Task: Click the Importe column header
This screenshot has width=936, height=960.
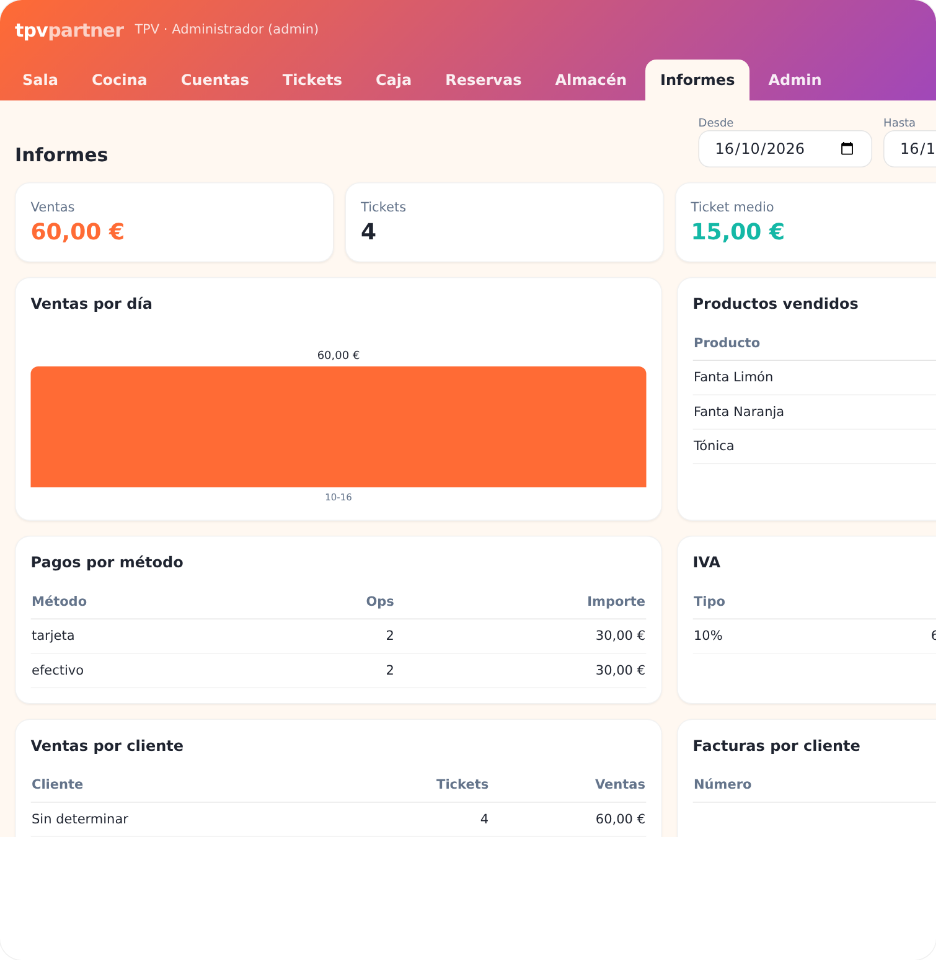Action: [x=616, y=601]
